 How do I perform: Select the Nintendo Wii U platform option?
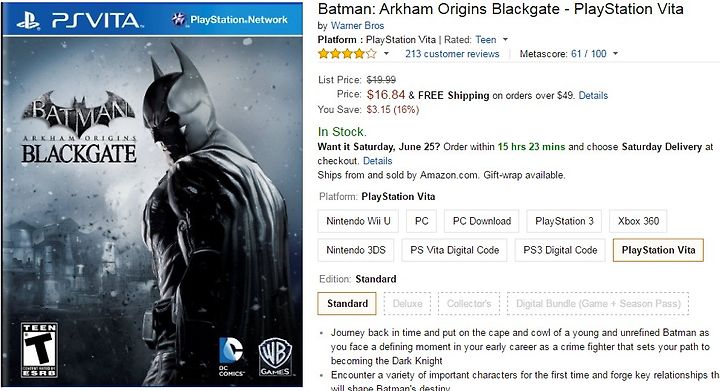pos(358,221)
